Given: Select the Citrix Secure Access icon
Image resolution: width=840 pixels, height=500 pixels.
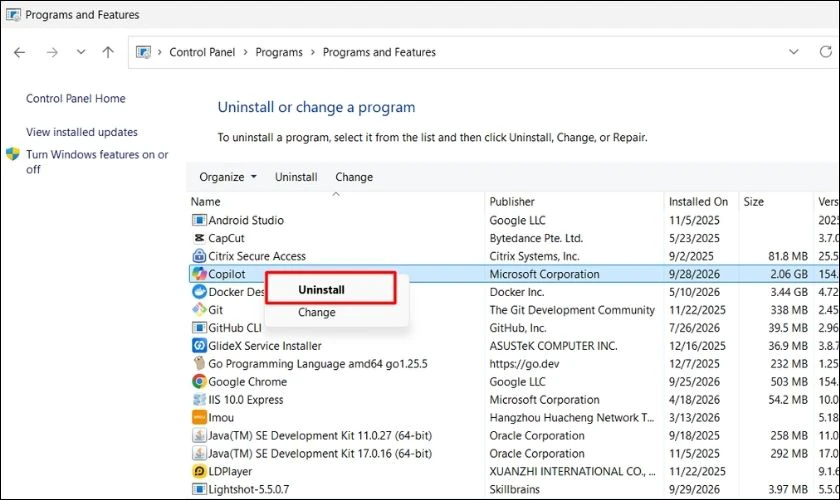Looking at the screenshot, I should point(199,256).
